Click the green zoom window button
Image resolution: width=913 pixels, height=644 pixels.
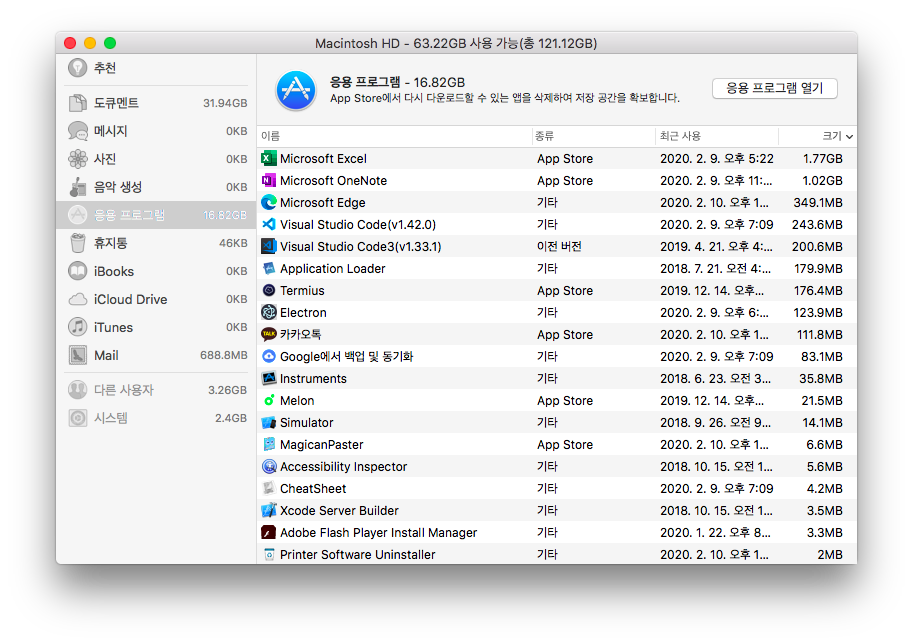[110, 43]
